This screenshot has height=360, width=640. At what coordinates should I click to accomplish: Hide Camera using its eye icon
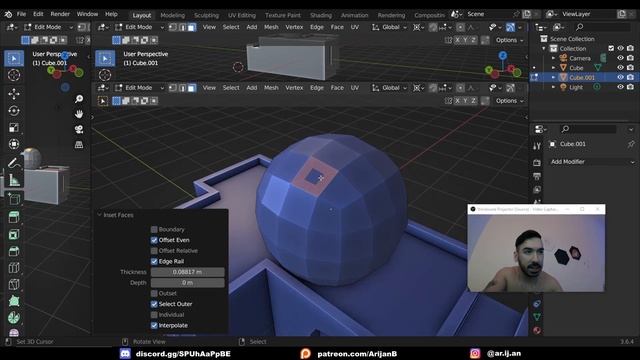pos(620,58)
